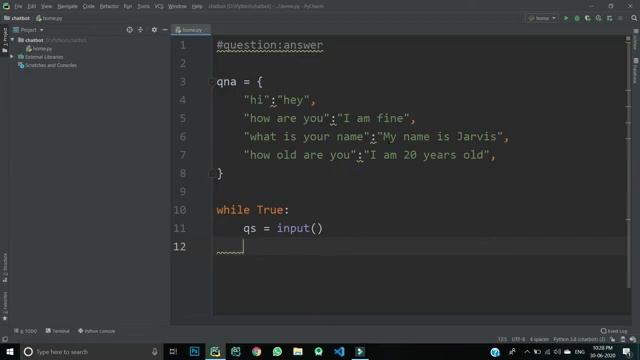
Task: Click line 12 in the editor
Action: tap(419, 247)
